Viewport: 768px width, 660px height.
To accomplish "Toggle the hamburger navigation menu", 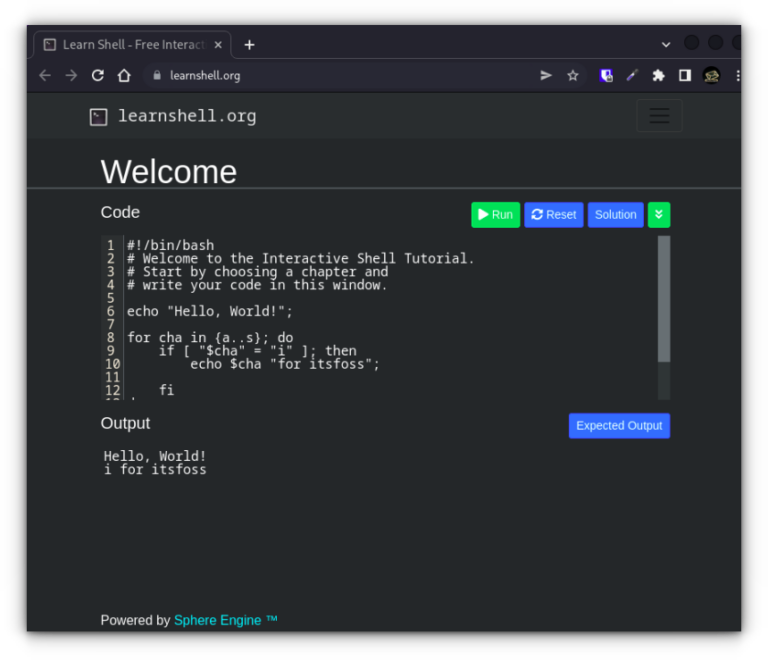I will coord(659,116).
